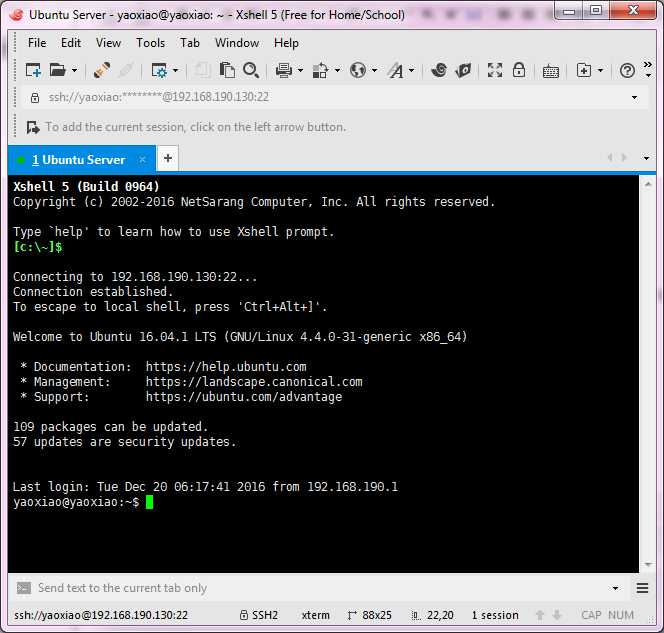
Task: Open the Edit menu
Action: [71, 43]
